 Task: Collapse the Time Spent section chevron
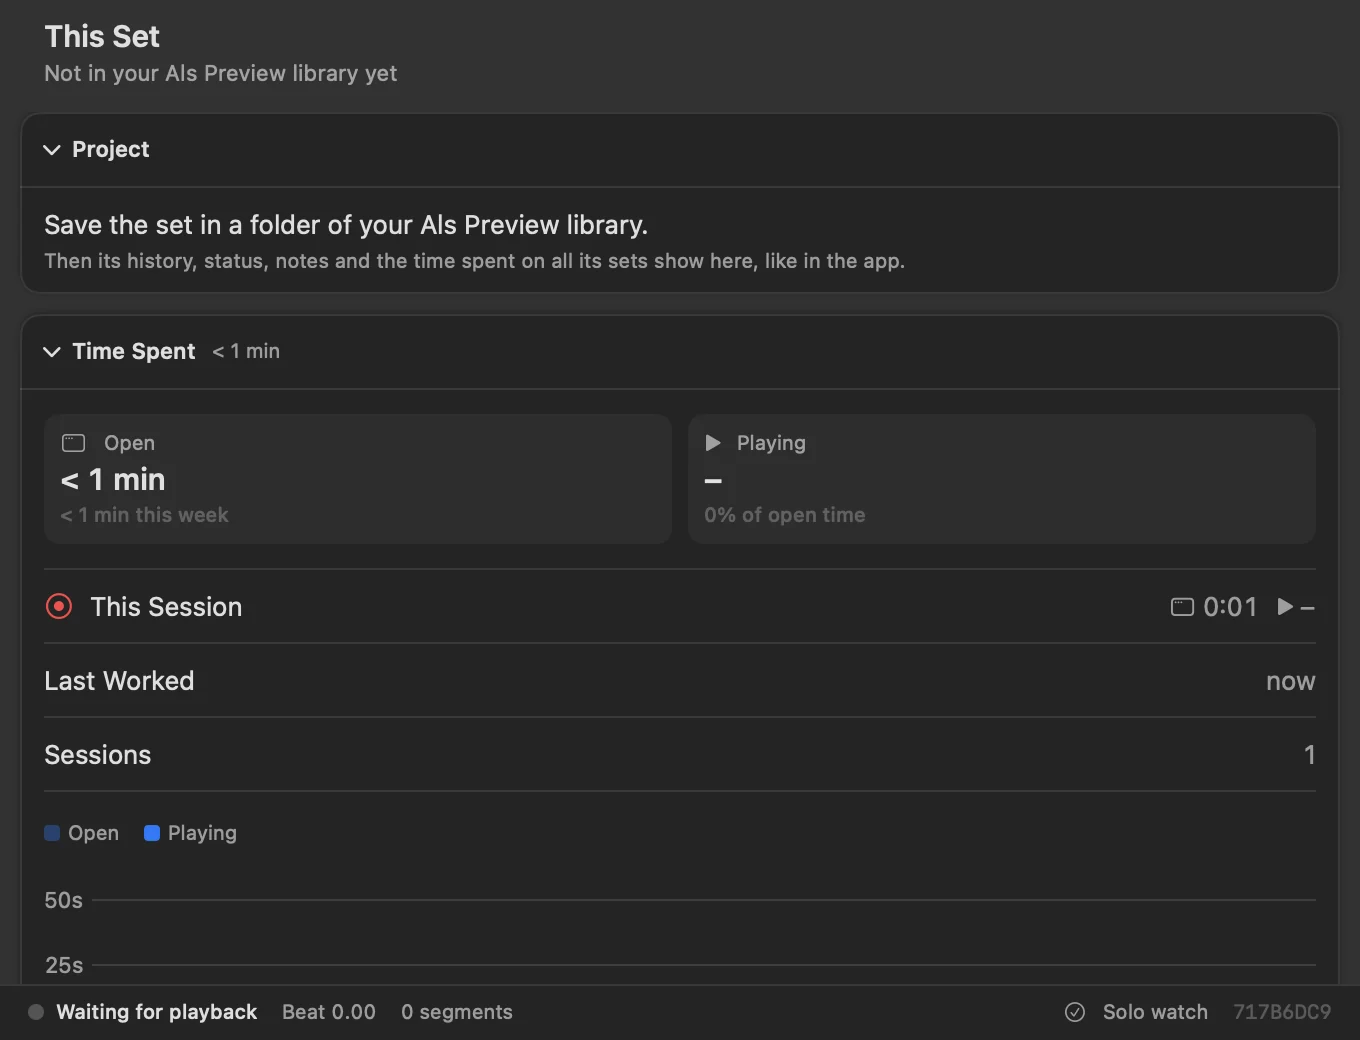click(x=52, y=352)
